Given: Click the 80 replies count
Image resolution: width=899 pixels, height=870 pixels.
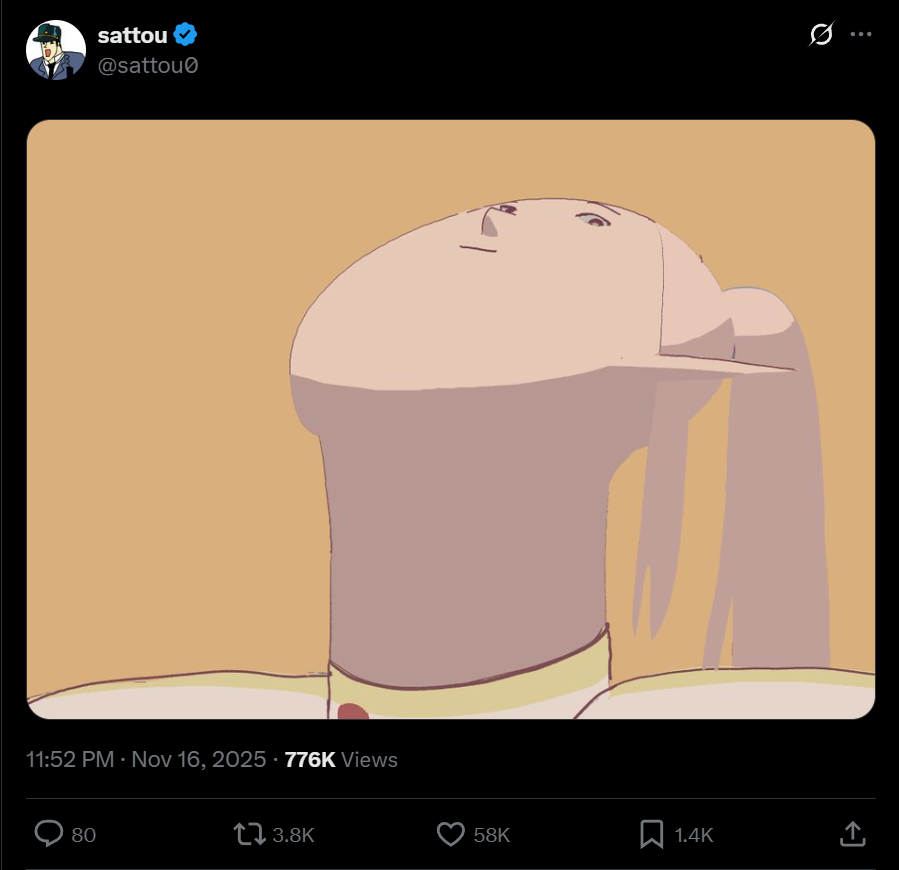Looking at the screenshot, I should coord(84,835).
